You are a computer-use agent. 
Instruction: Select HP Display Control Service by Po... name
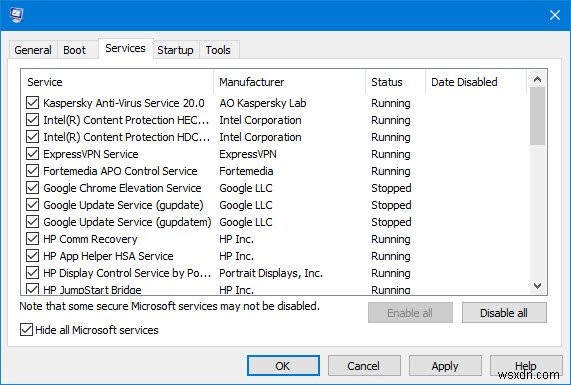pyautogui.click(x=127, y=273)
